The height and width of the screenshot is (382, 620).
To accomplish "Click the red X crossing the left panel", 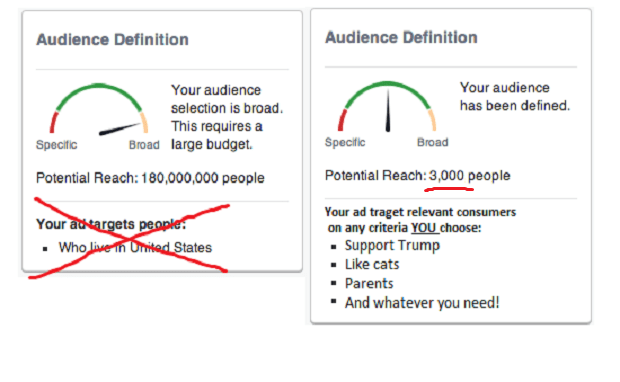I will [129, 237].
